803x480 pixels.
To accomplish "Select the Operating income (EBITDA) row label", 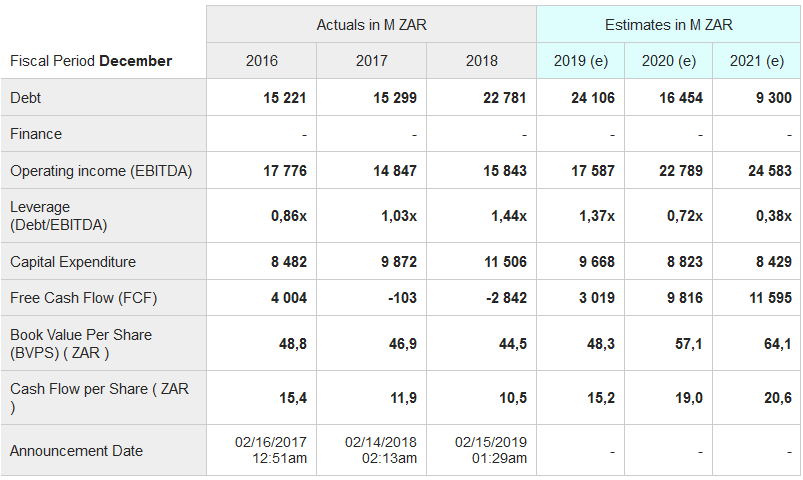I will click(101, 171).
